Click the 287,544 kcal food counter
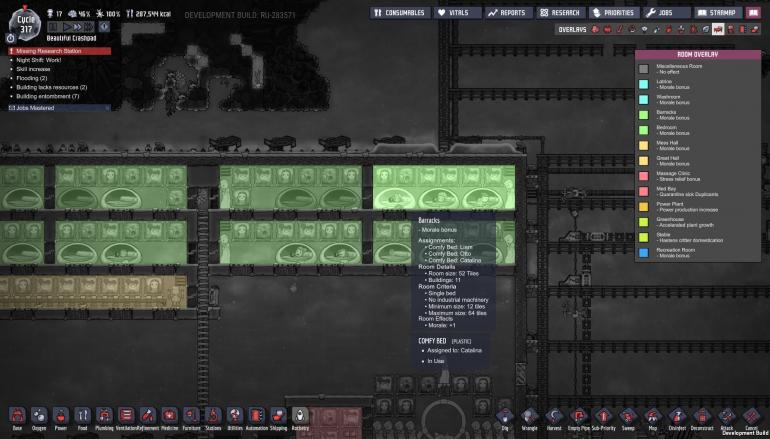Screen dimensions: 770x439 pos(149,14)
